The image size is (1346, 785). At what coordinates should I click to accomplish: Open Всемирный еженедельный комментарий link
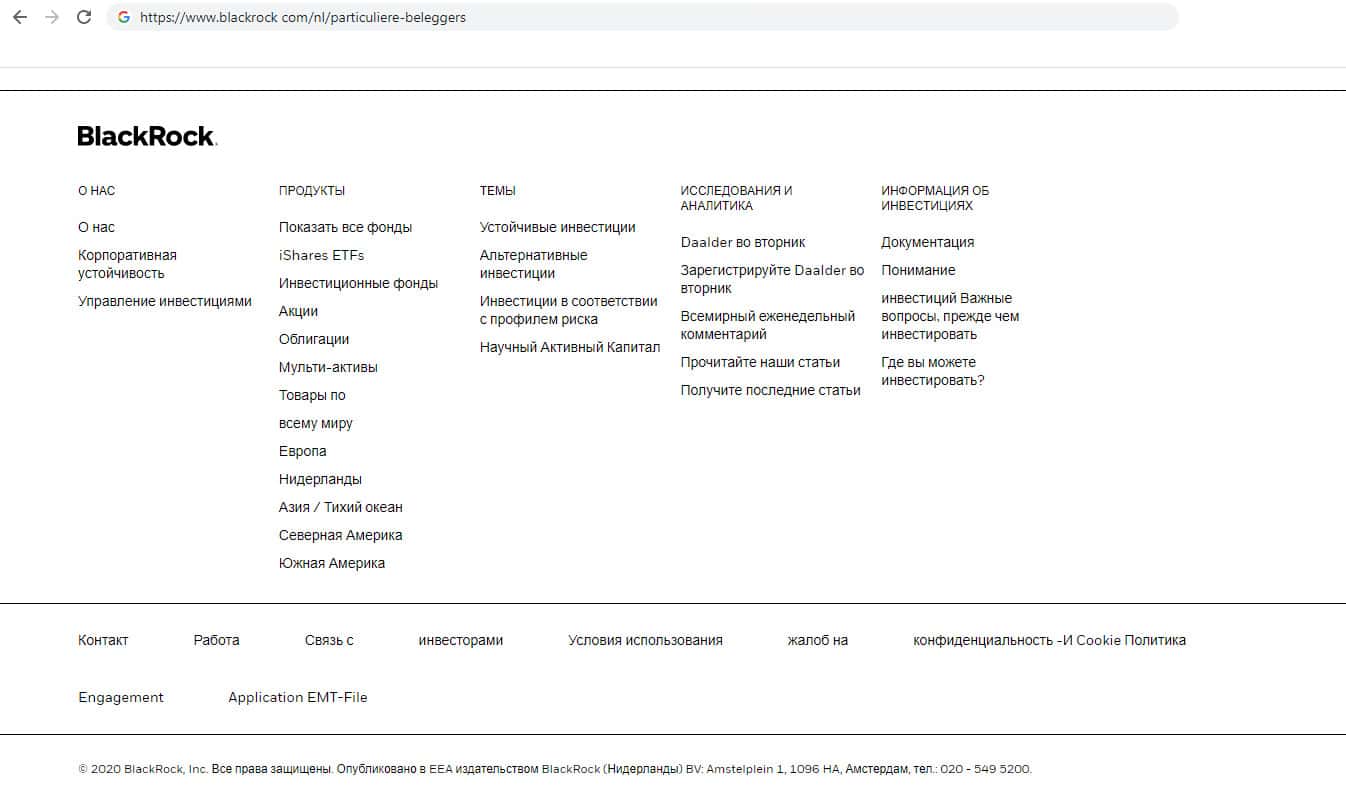coord(767,325)
